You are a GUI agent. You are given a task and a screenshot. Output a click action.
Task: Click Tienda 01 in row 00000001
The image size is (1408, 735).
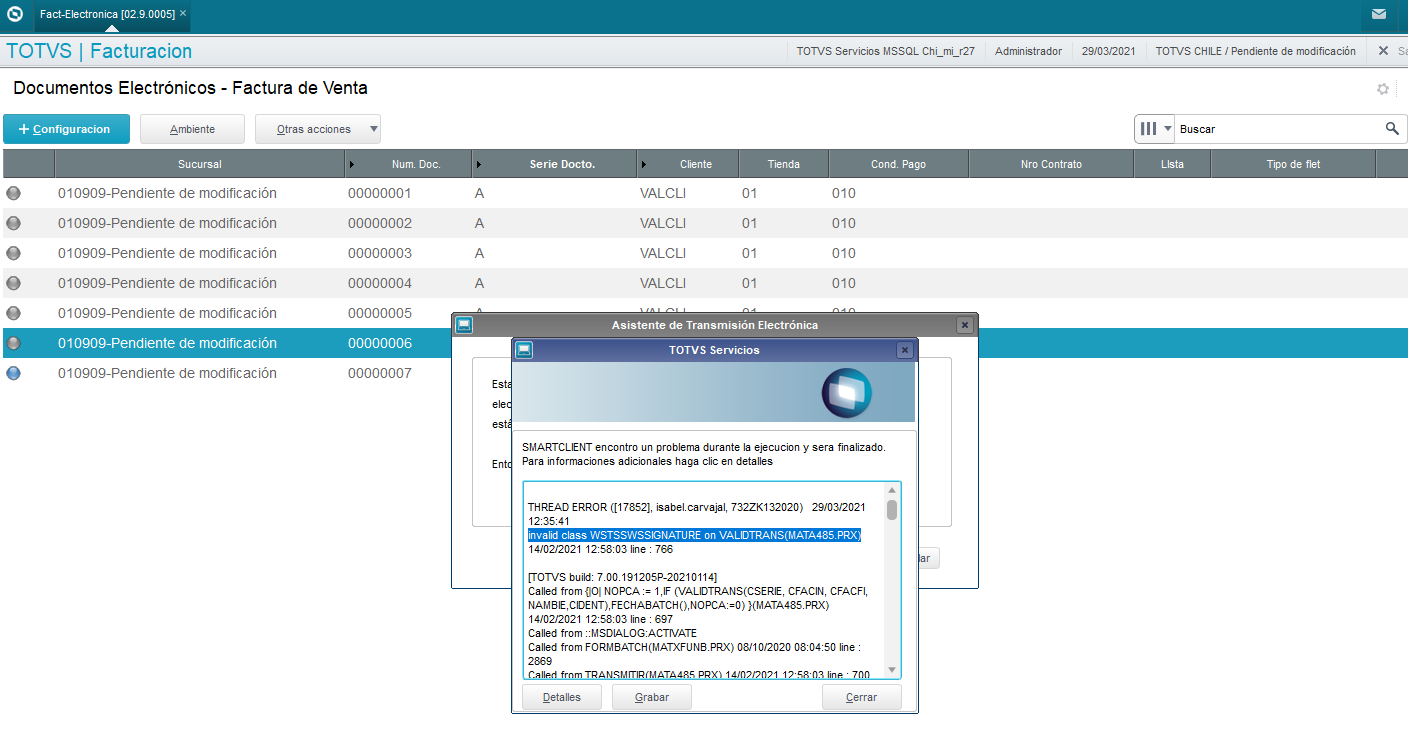coord(750,193)
